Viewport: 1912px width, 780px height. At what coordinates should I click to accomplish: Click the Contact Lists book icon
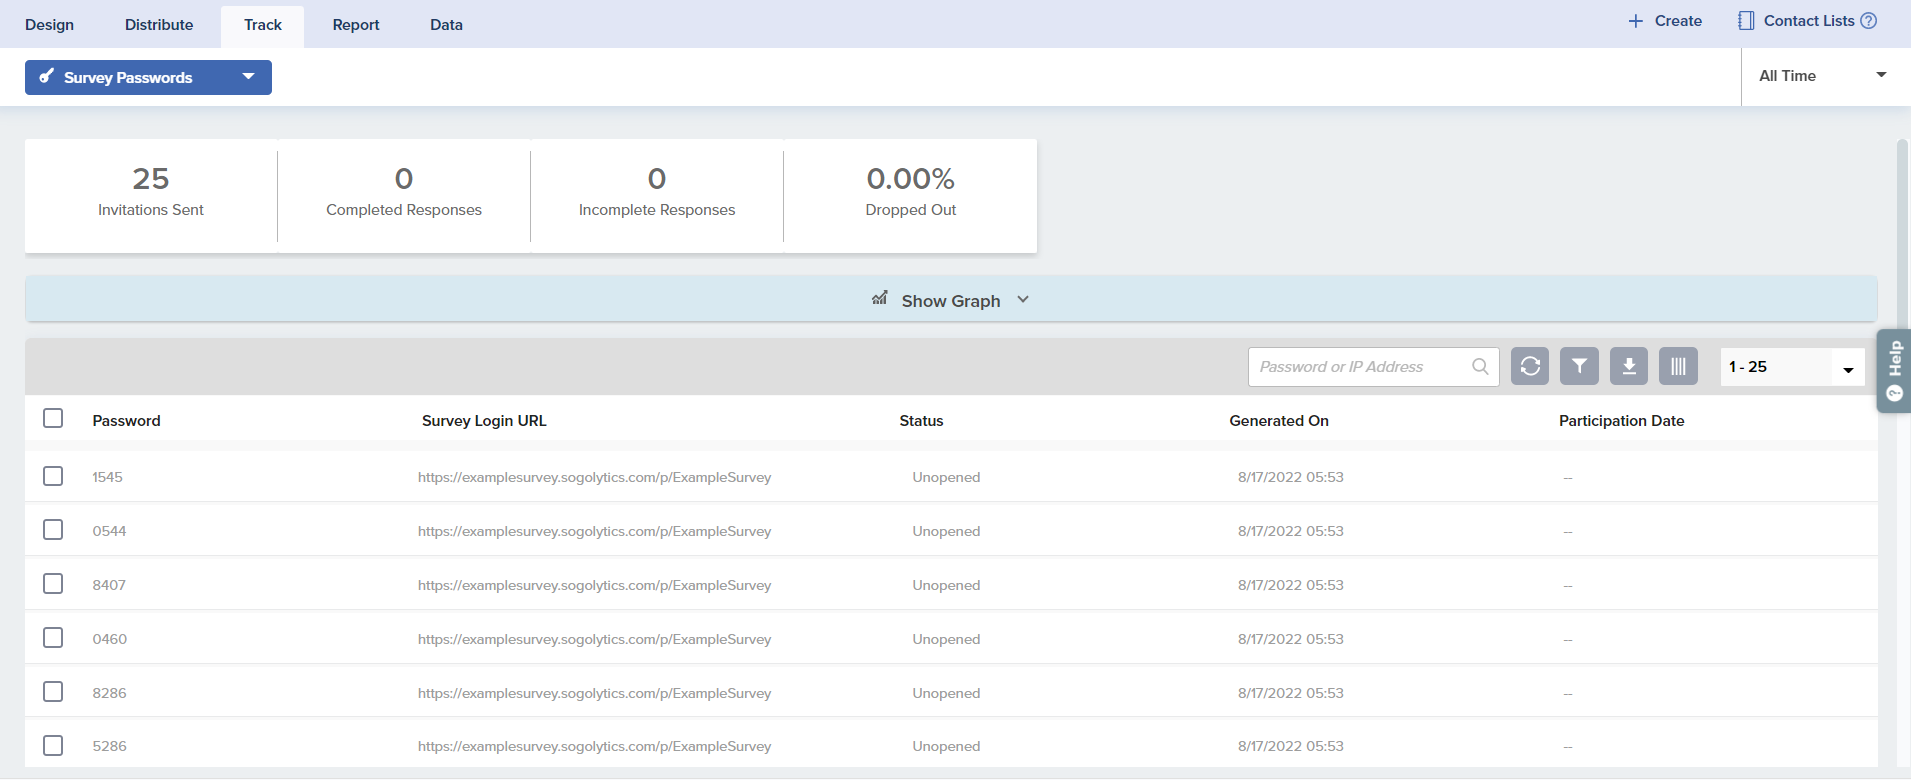1746,21
